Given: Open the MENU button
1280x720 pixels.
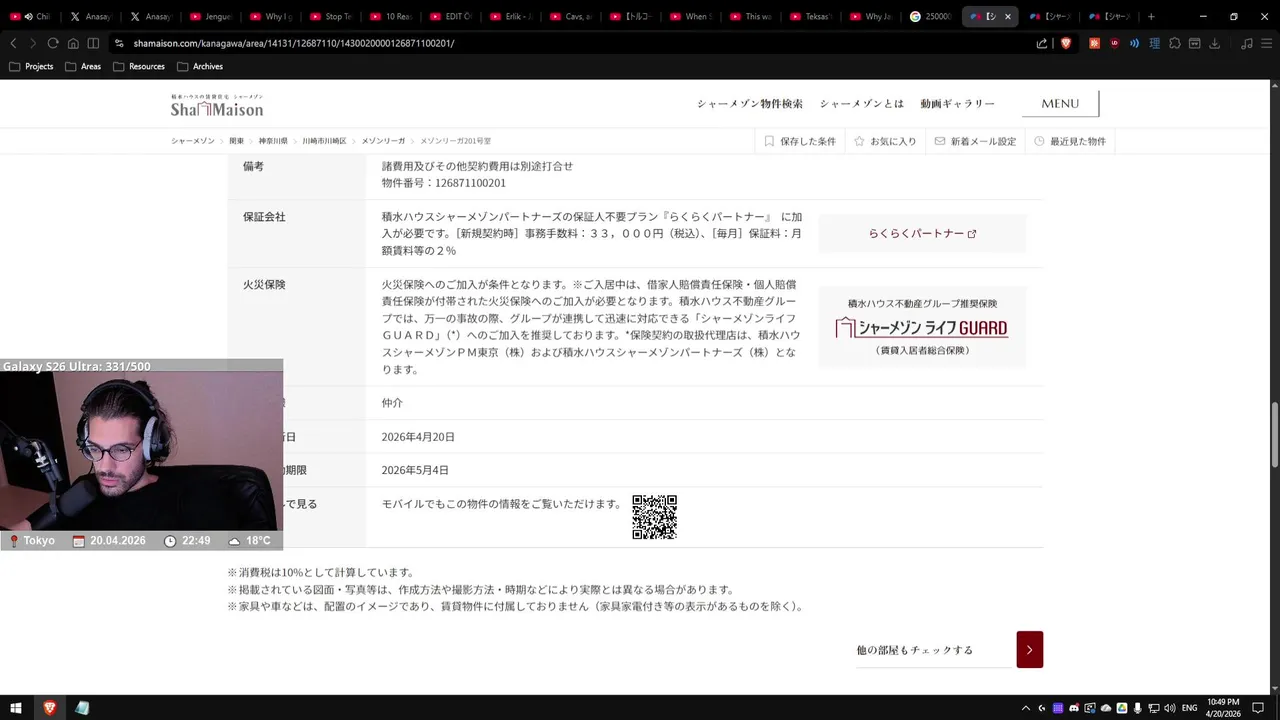Looking at the screenshot, I should click(1060, 103).
